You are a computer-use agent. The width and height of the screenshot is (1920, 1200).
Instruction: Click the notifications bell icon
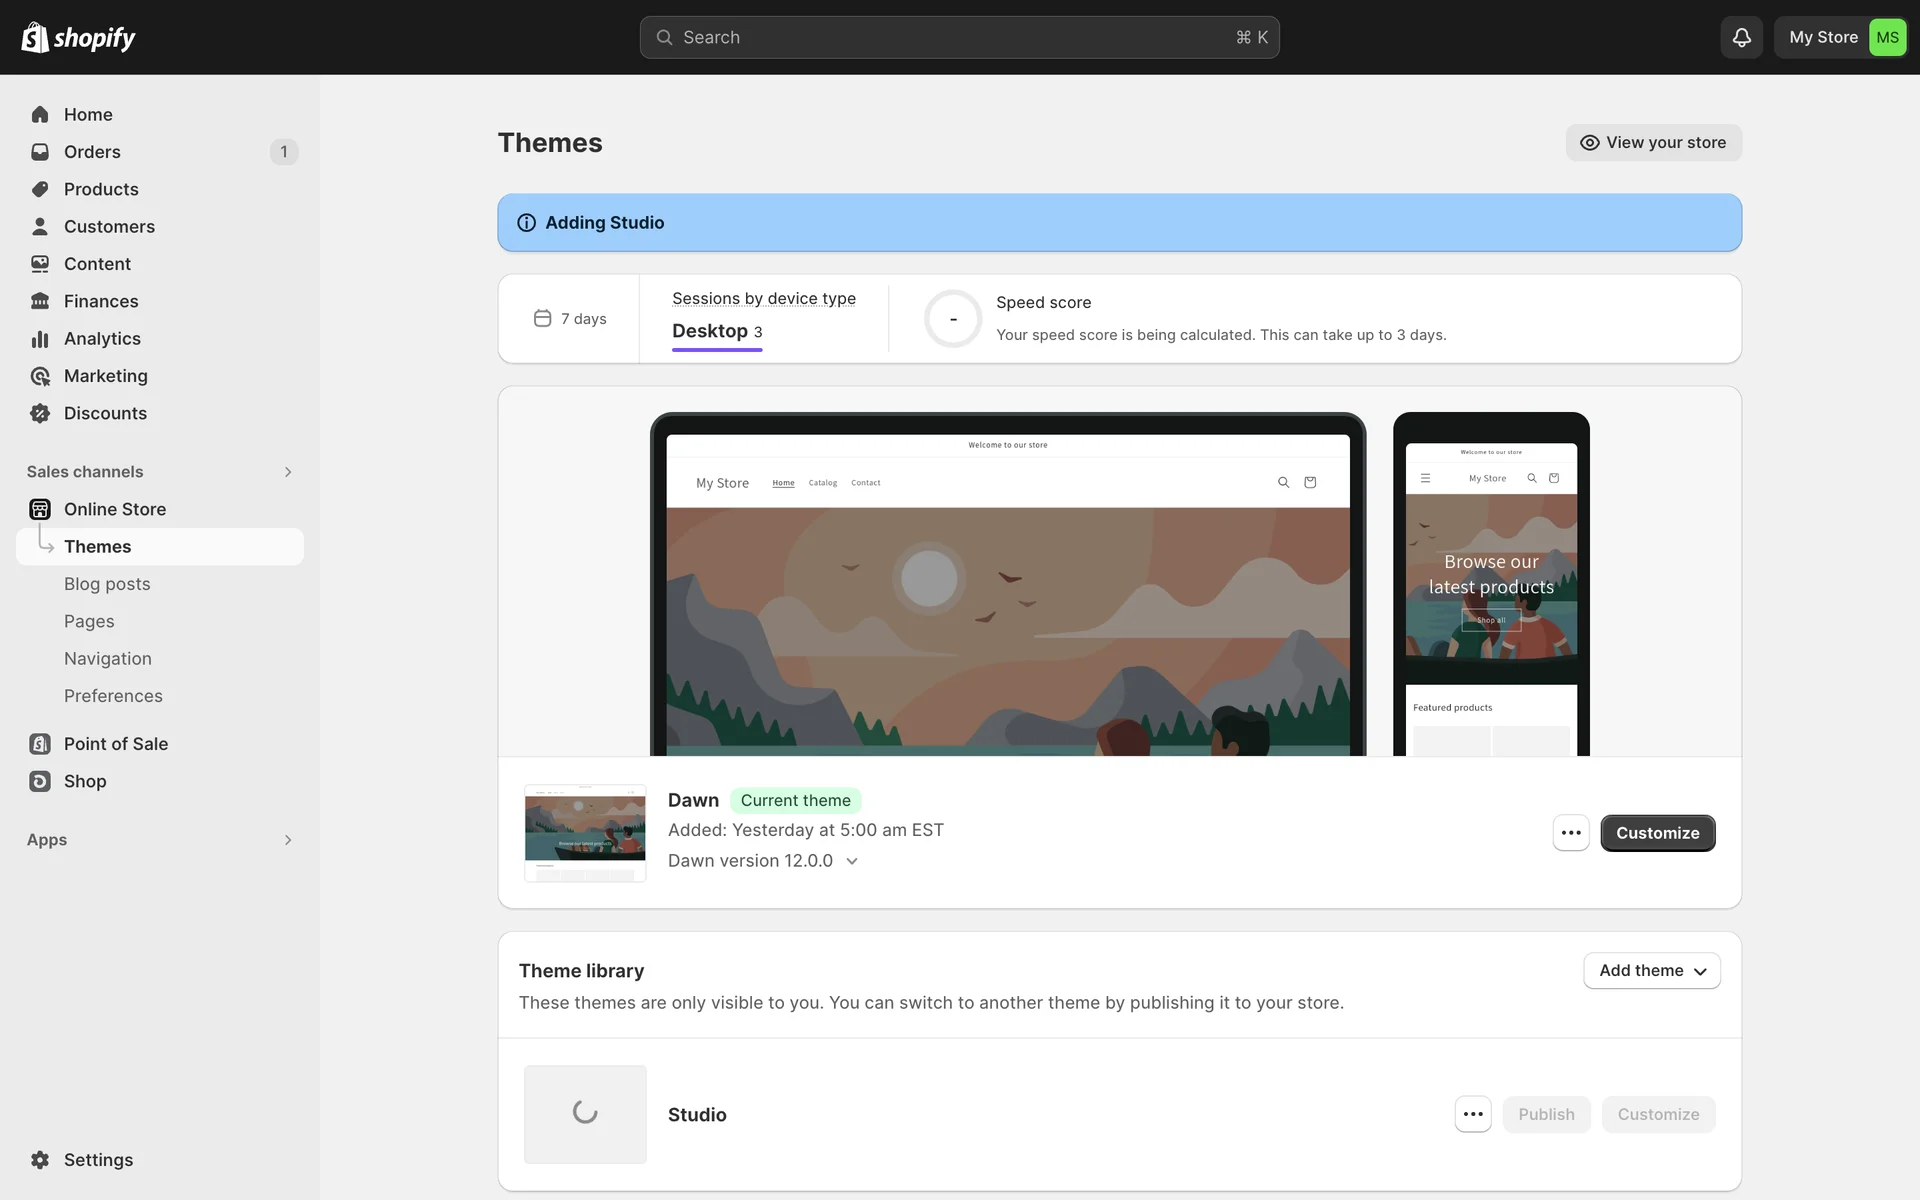pos(1741,37)
